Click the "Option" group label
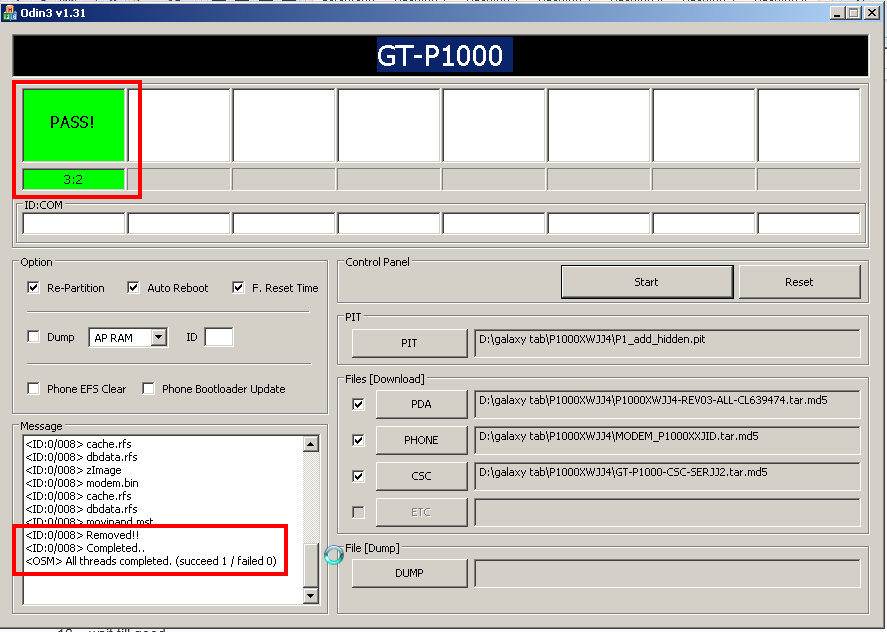 36,262
